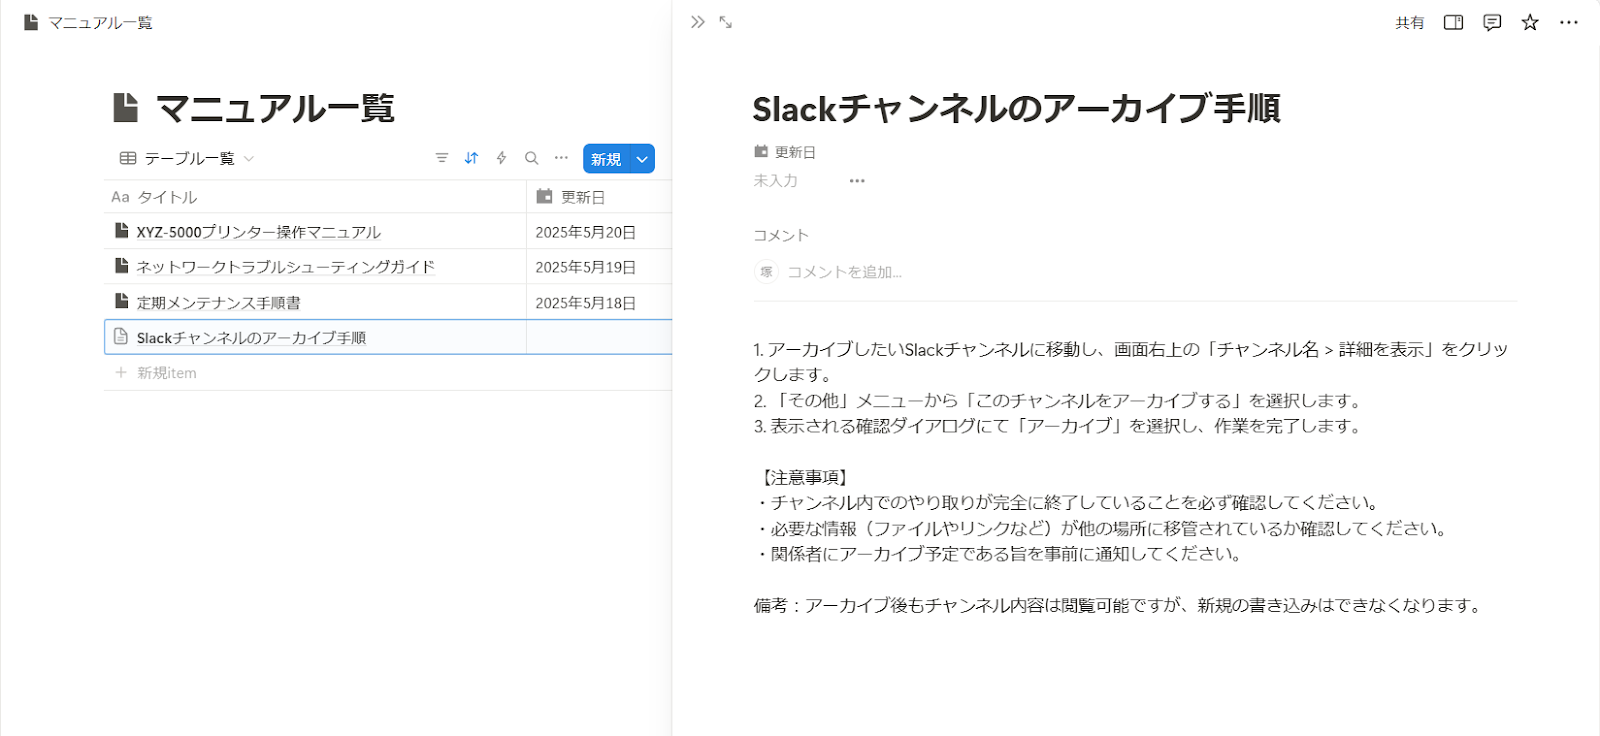
Task: Open the XYZ-5000プリンター操作マニュアル page
Action: 259,232
